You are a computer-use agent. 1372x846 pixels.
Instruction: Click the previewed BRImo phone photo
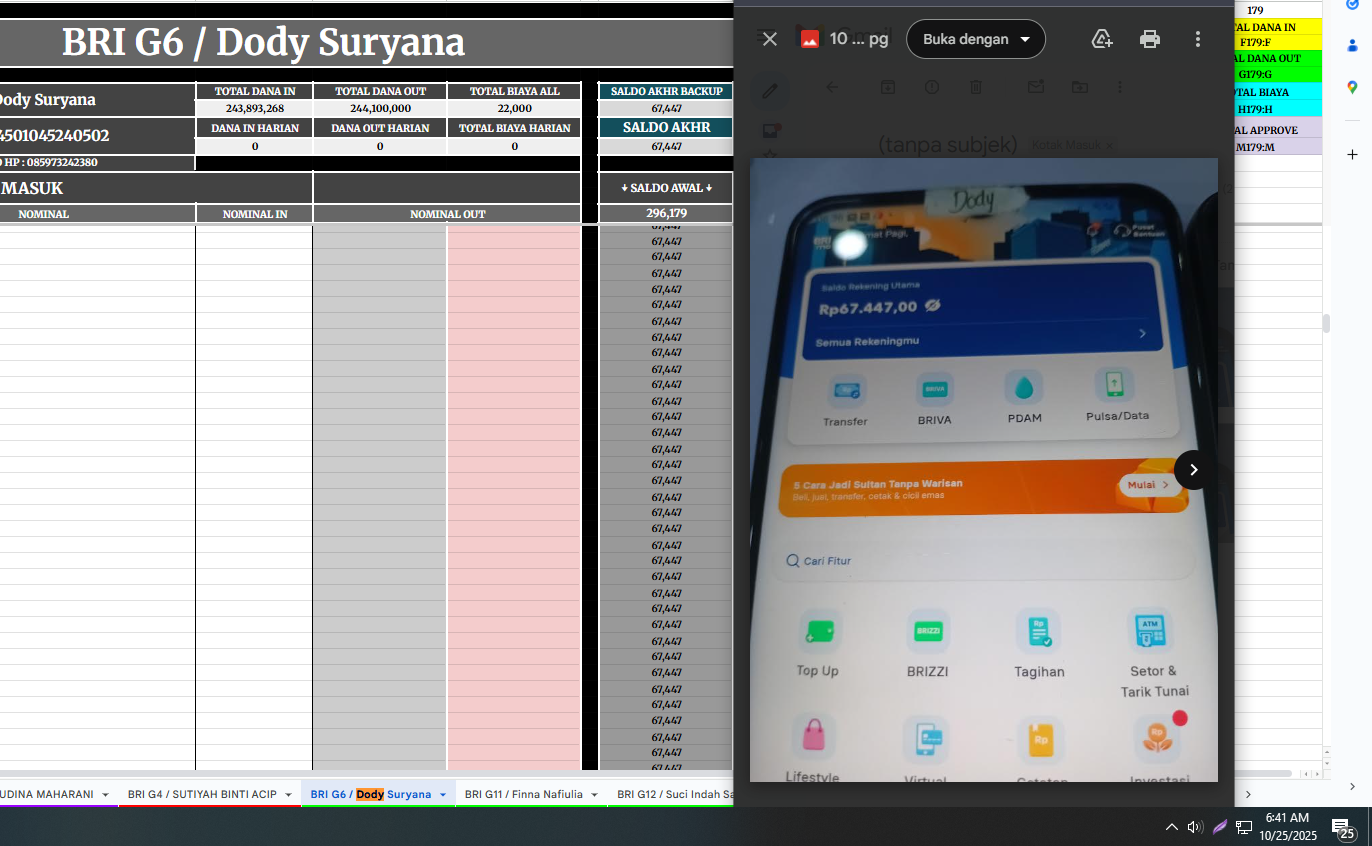tap(984, 470)
